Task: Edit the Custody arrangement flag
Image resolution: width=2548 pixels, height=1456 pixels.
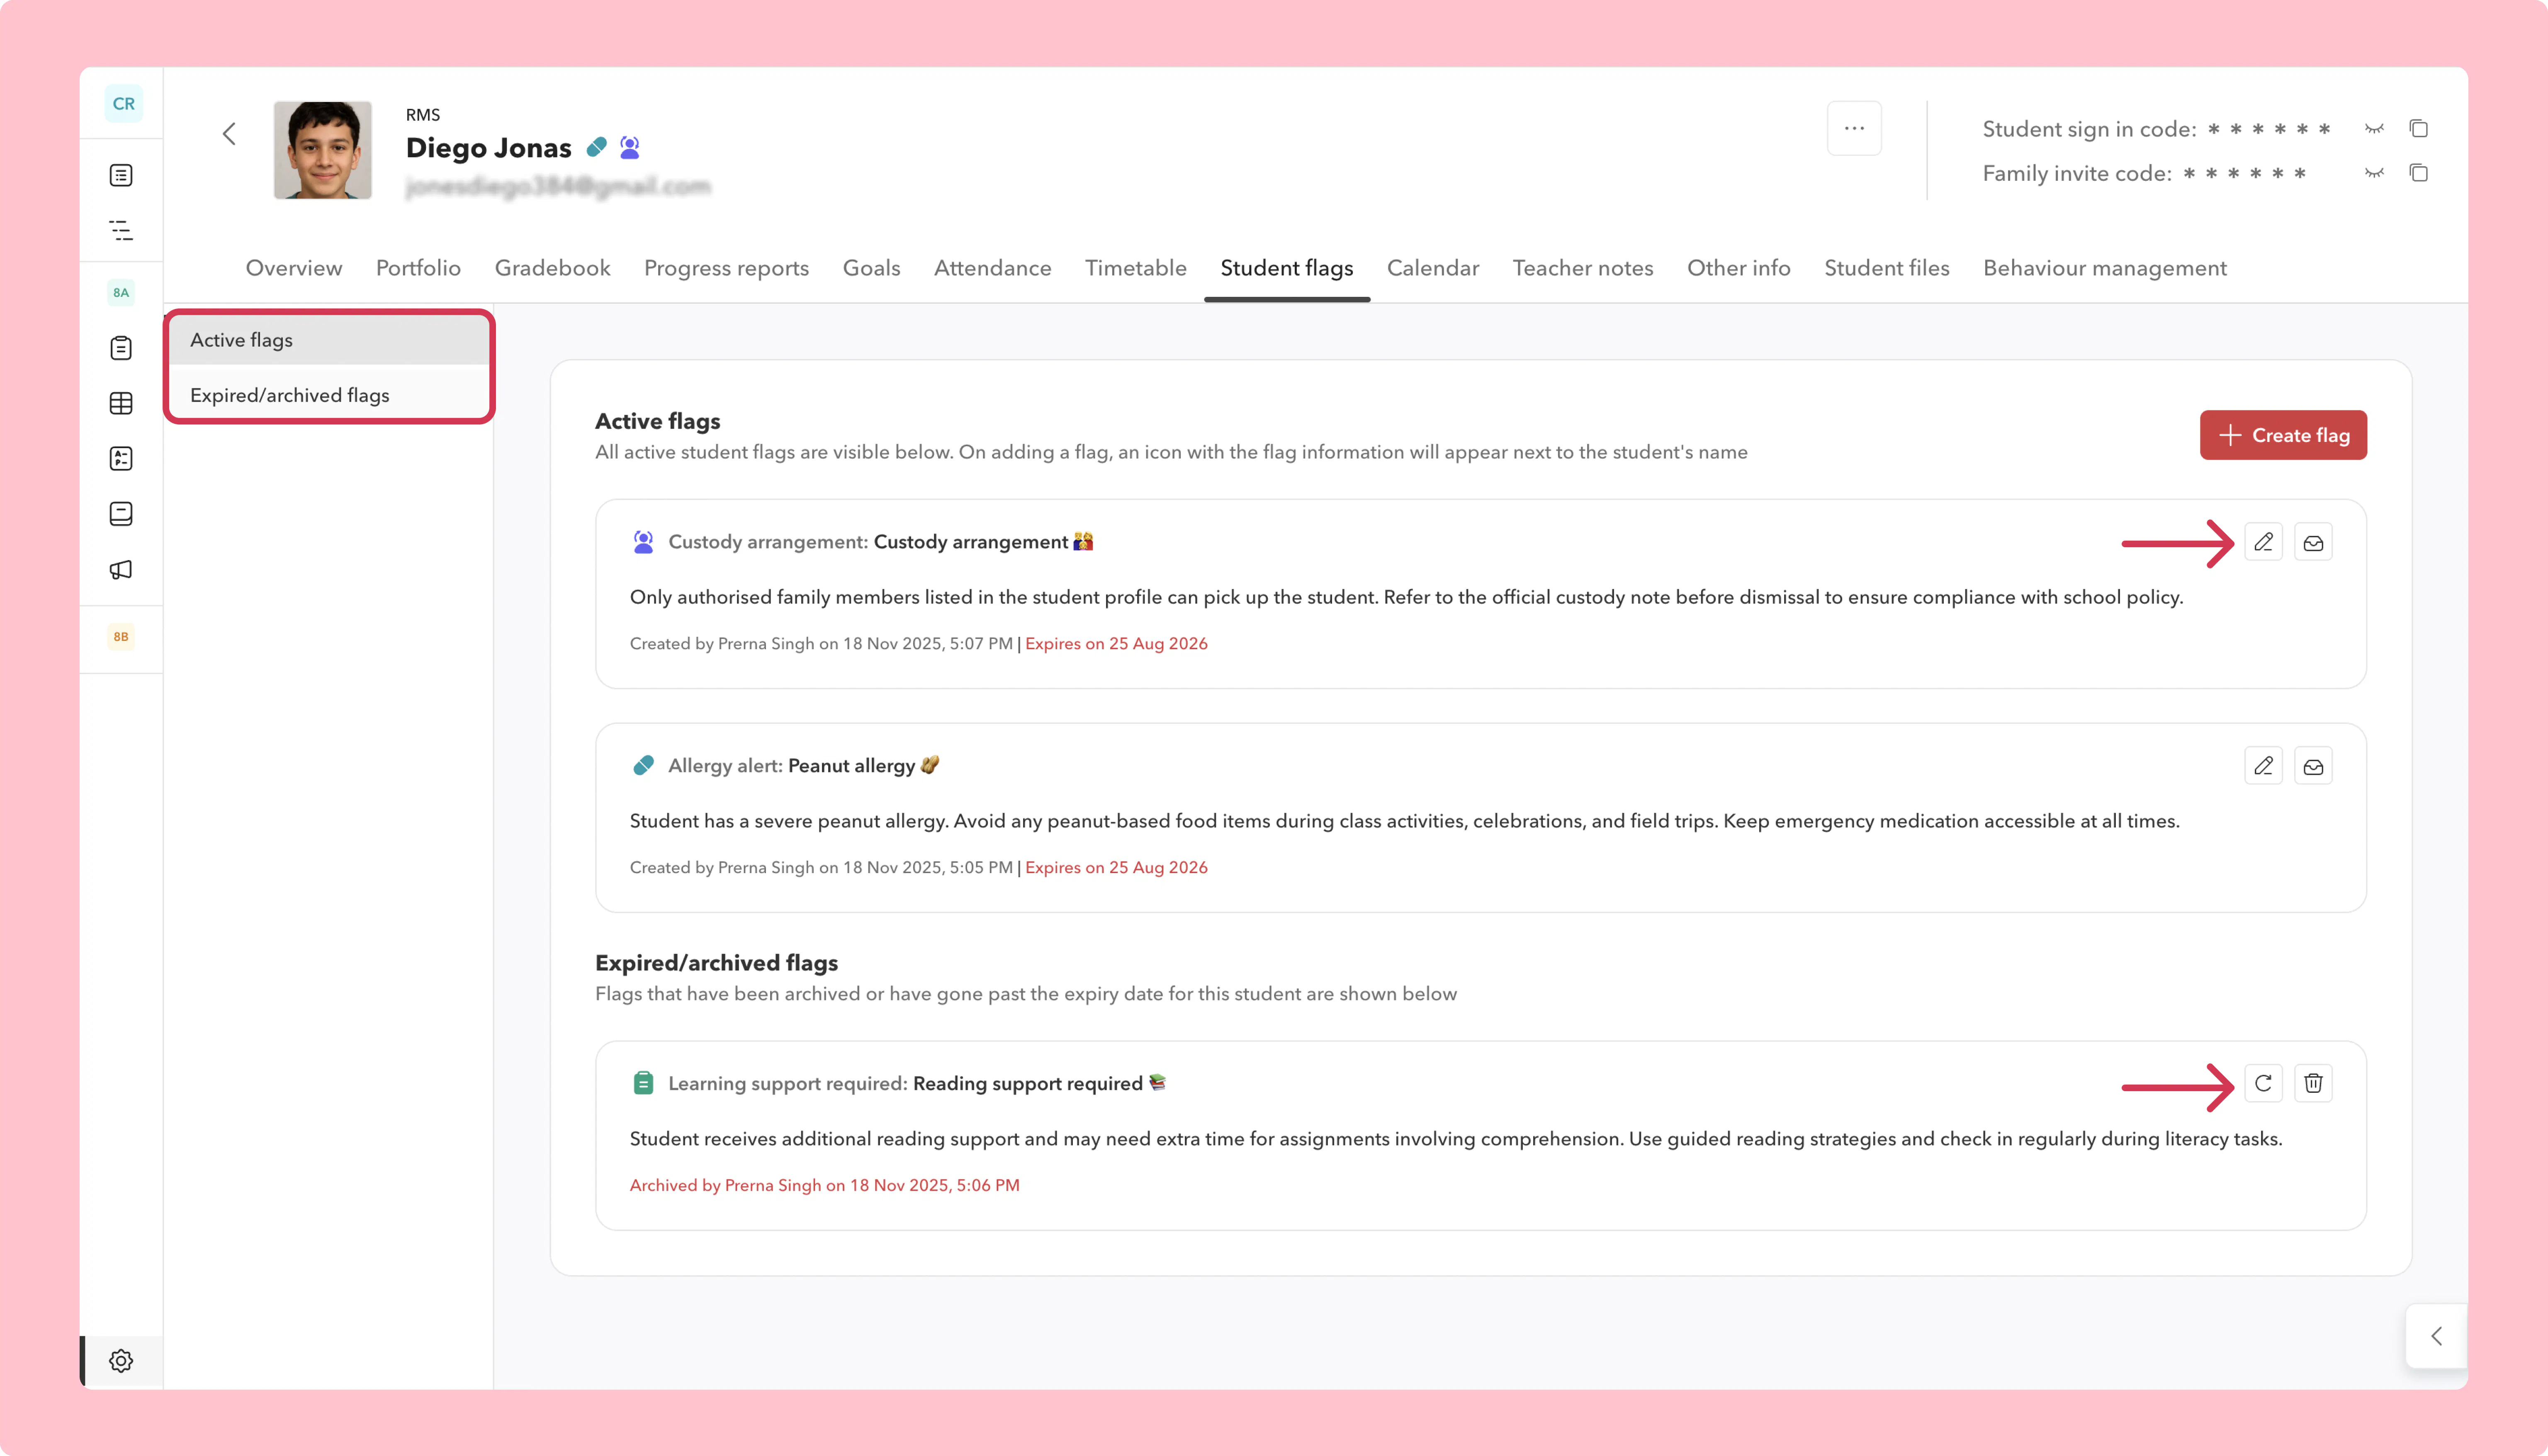Action: click(2263, 542)
